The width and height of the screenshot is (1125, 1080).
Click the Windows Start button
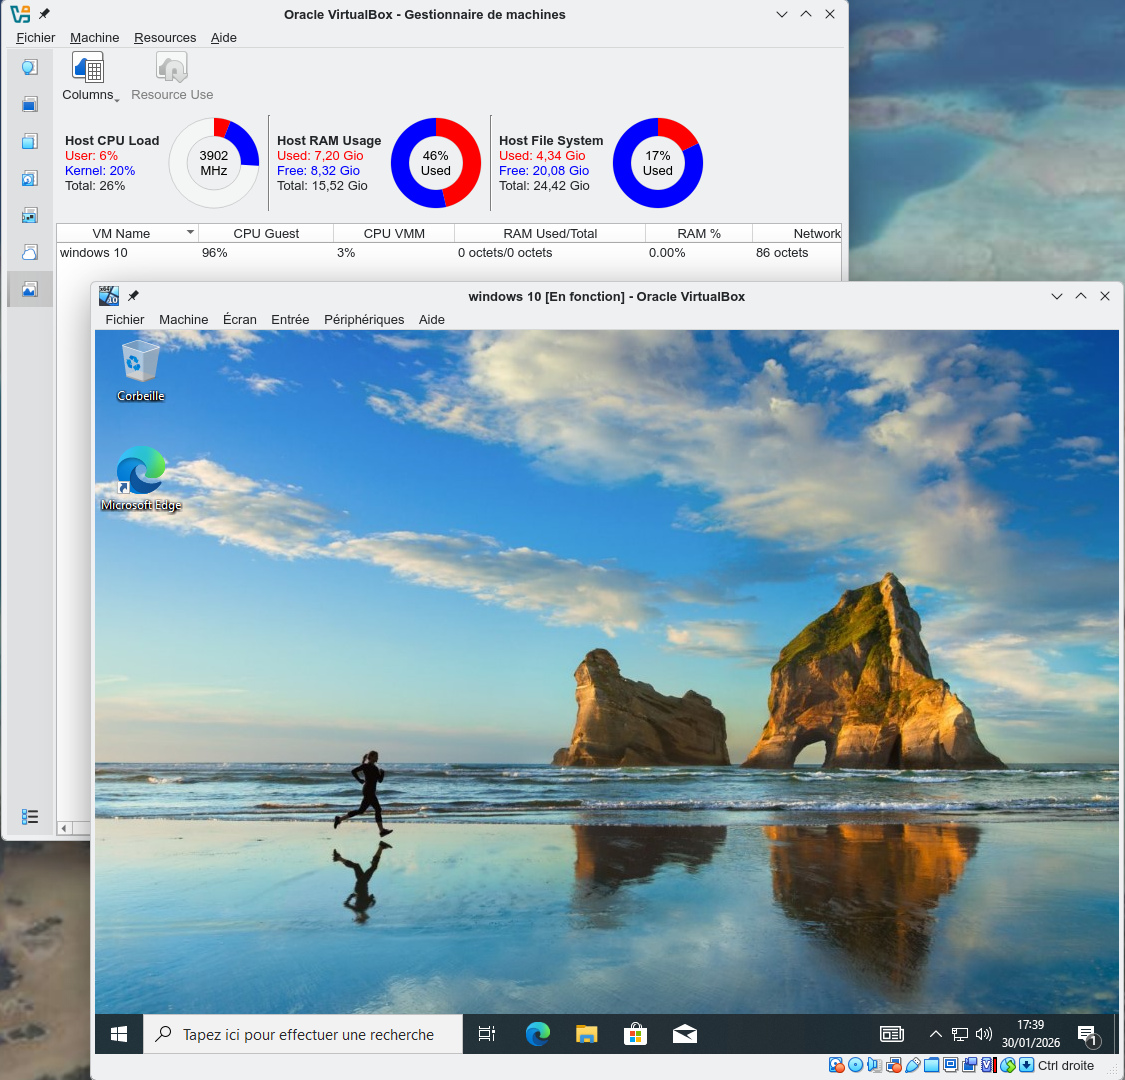pyautogui.click(x=119, y=1034)
